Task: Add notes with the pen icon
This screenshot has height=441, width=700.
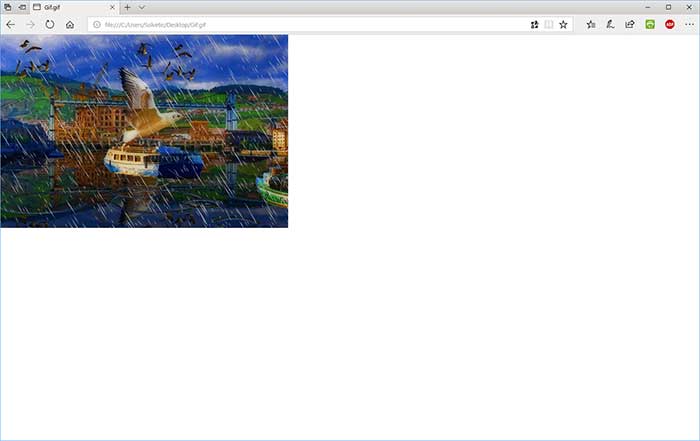Action: (610, 25)
